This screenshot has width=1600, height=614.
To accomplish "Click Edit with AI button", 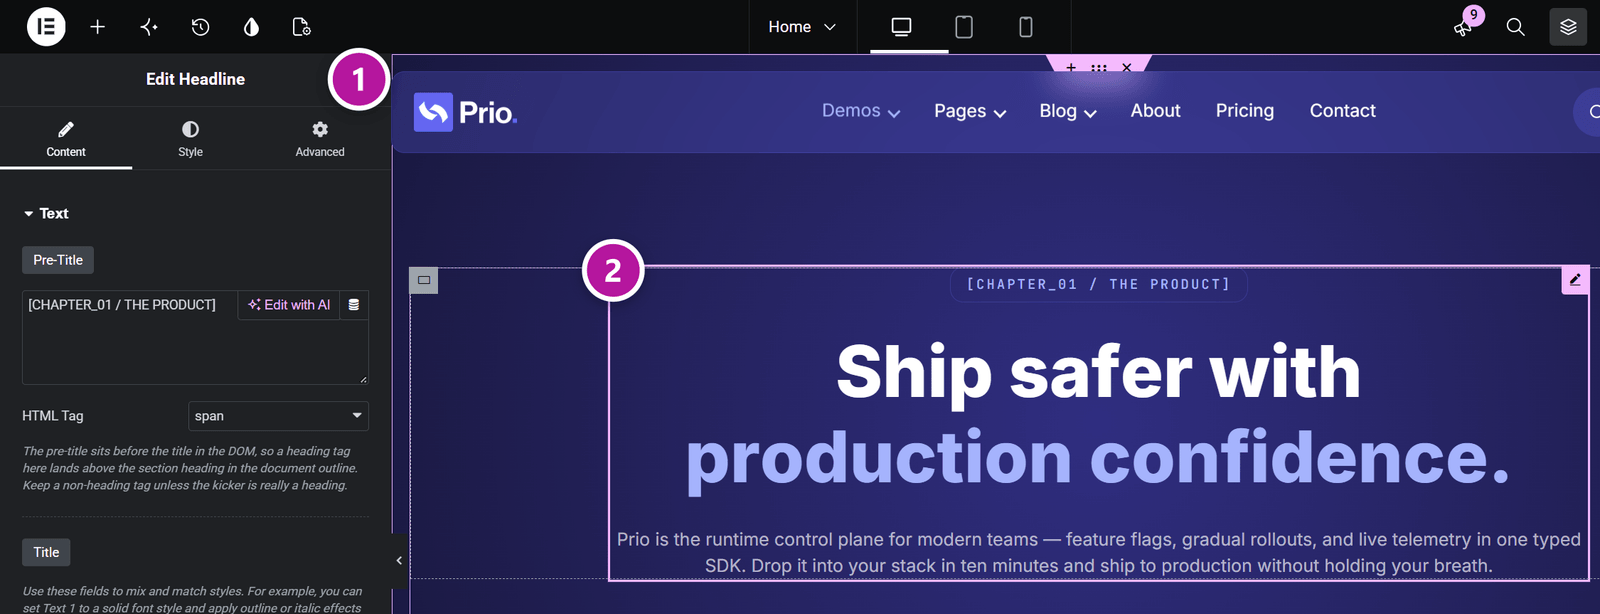I will pyautogui.click(x=289, y=305).
